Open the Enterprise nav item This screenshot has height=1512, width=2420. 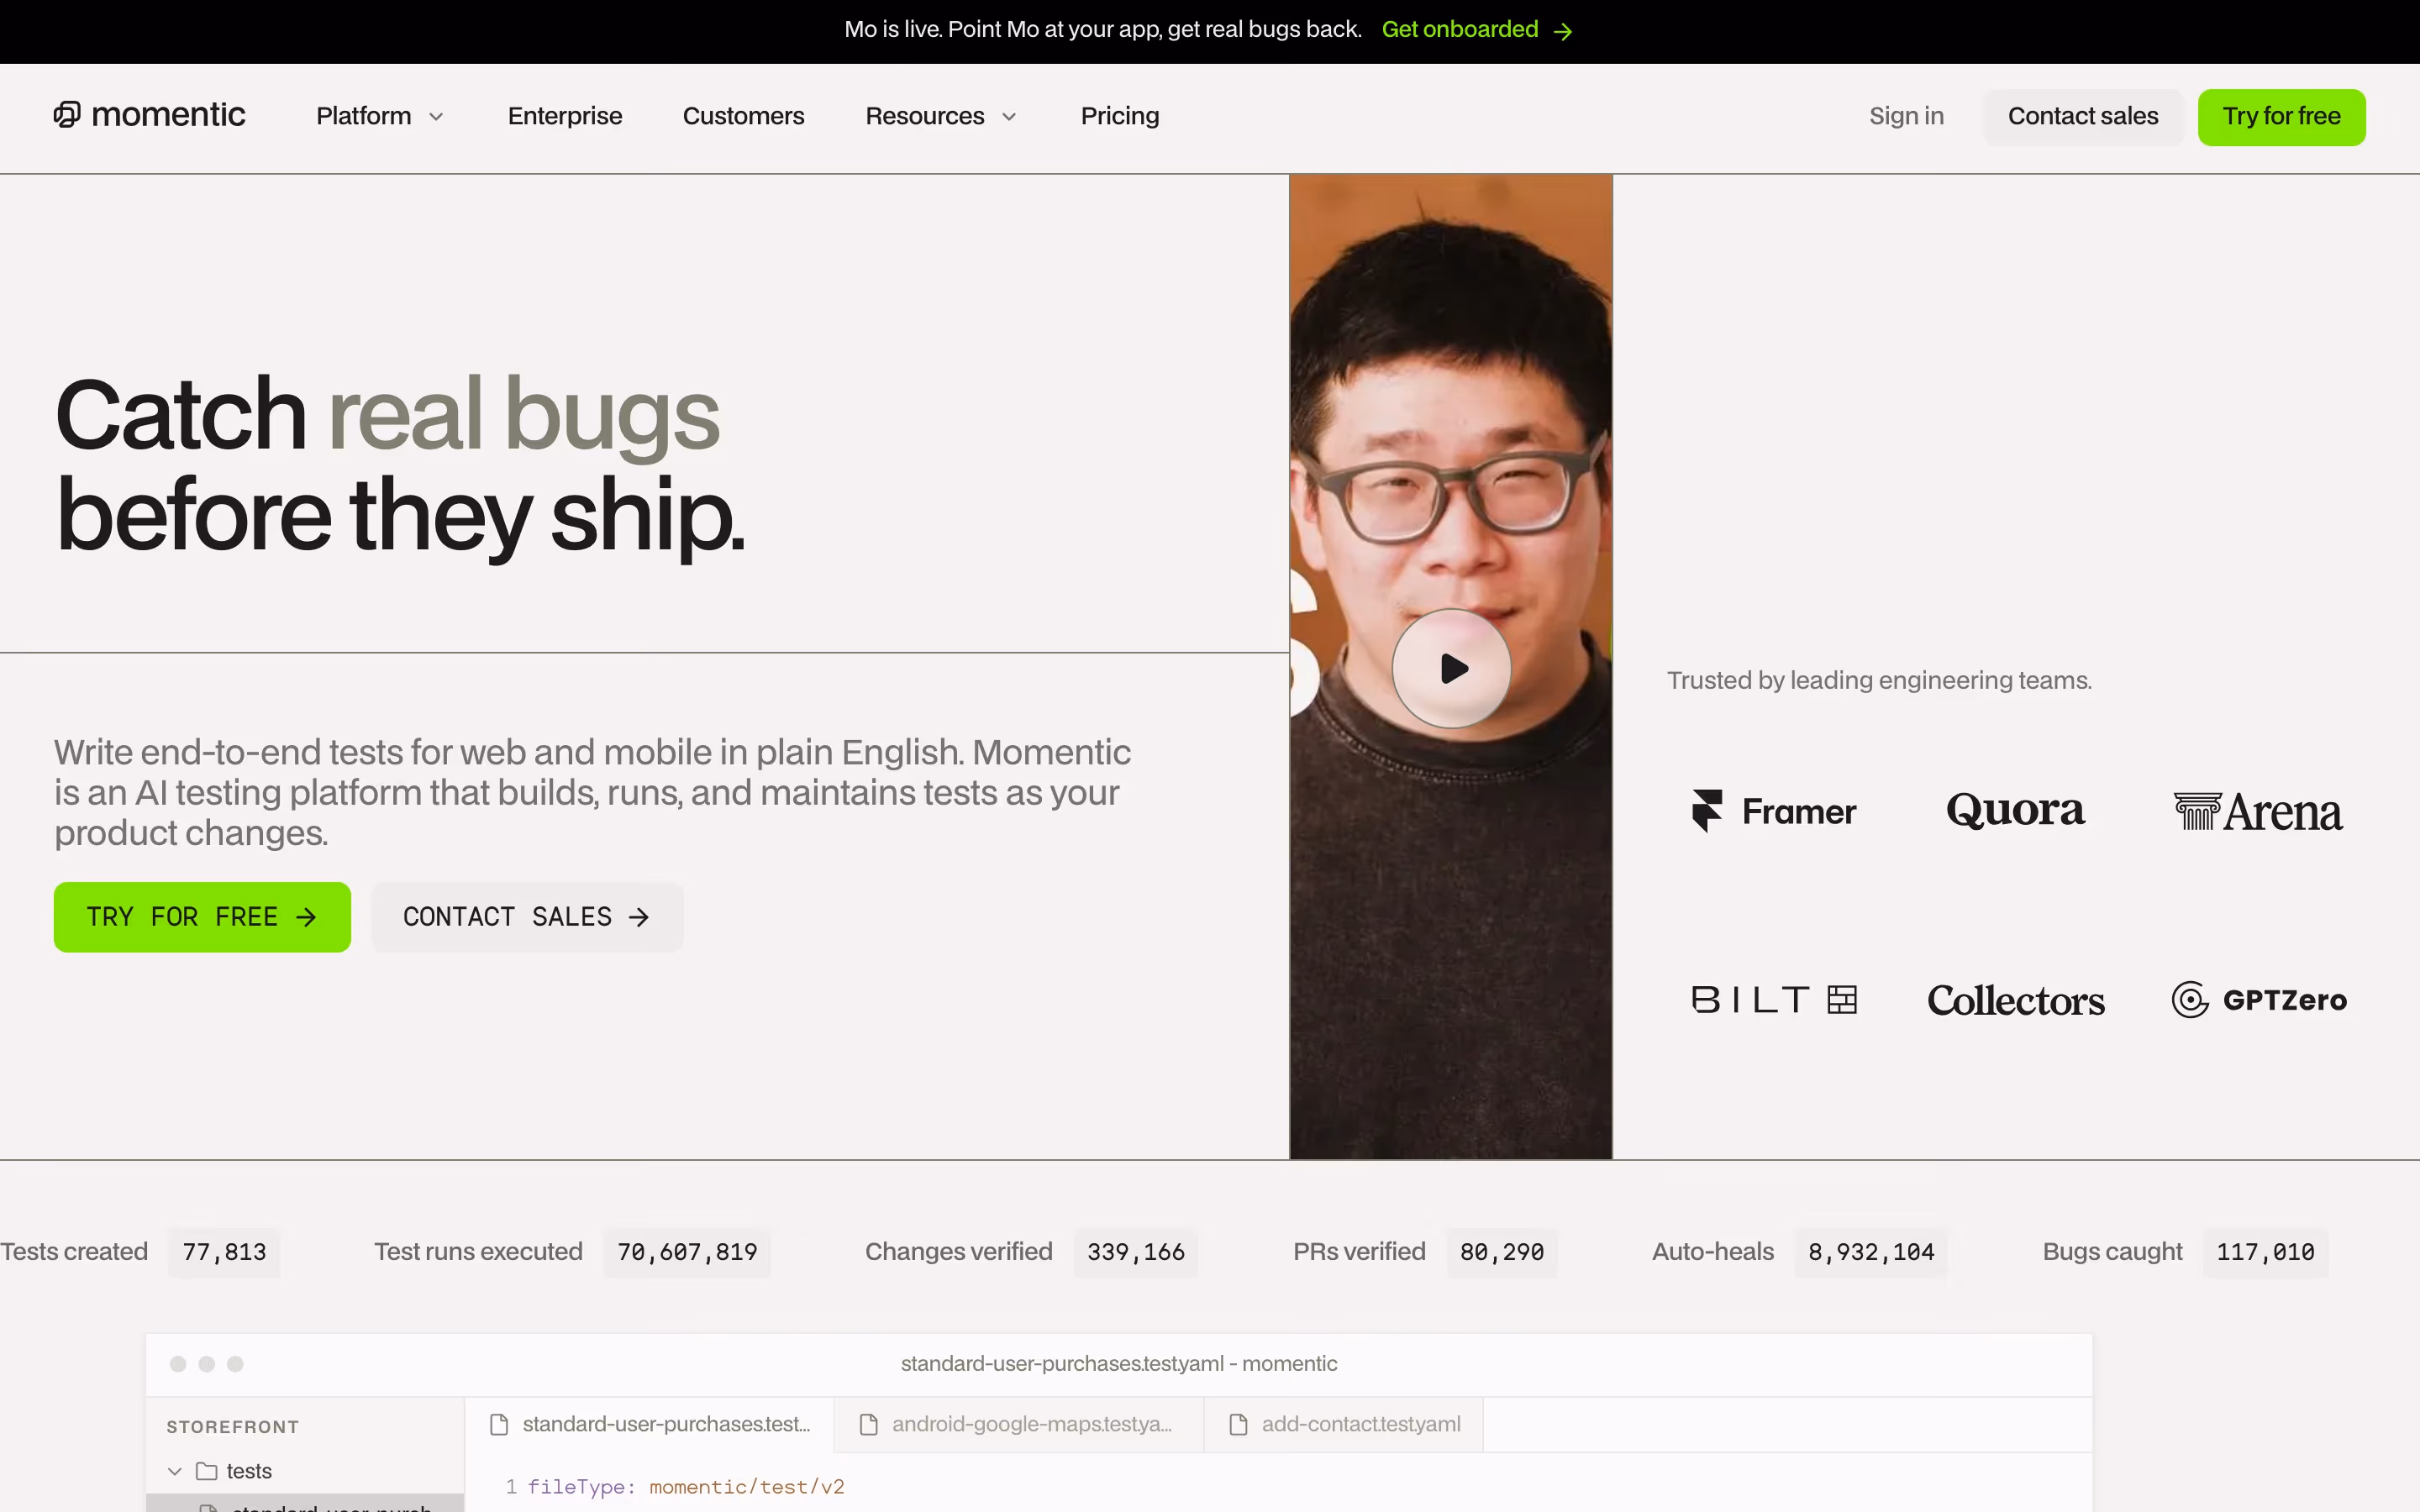[x=565, y=116]
